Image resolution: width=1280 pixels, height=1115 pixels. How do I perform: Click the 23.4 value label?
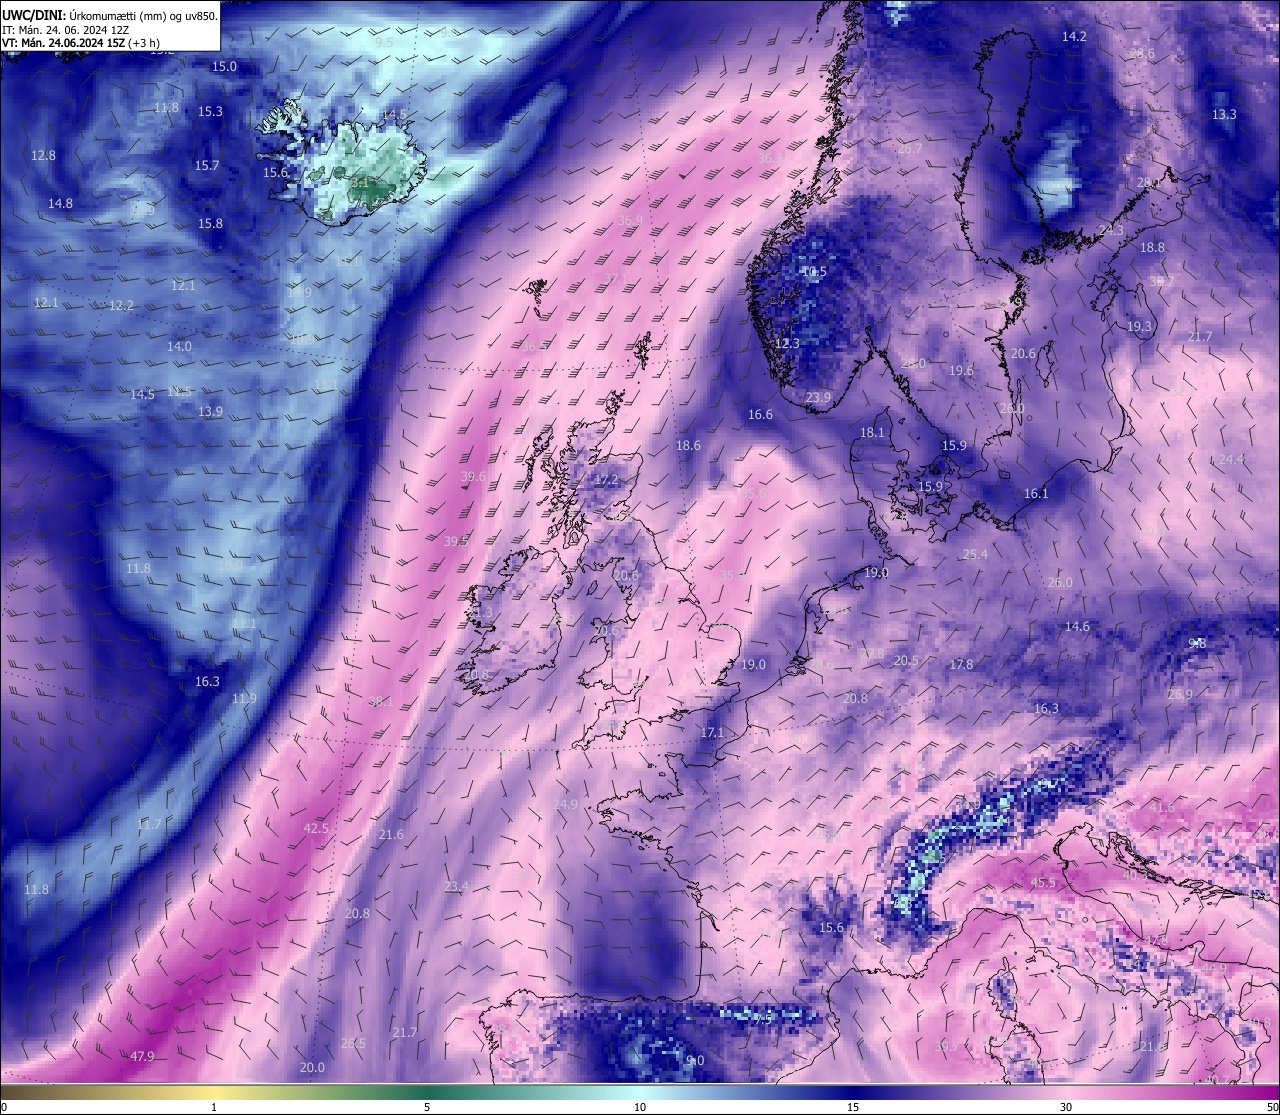(456, 886)
